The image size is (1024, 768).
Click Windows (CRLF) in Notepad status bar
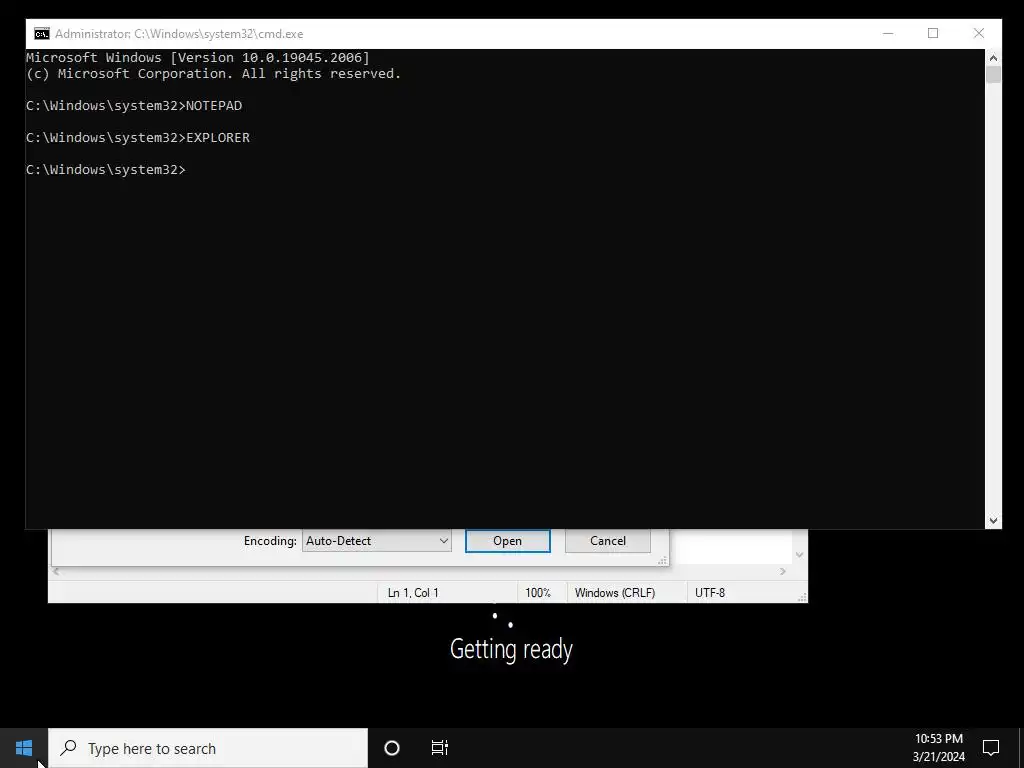click(615, 593)
